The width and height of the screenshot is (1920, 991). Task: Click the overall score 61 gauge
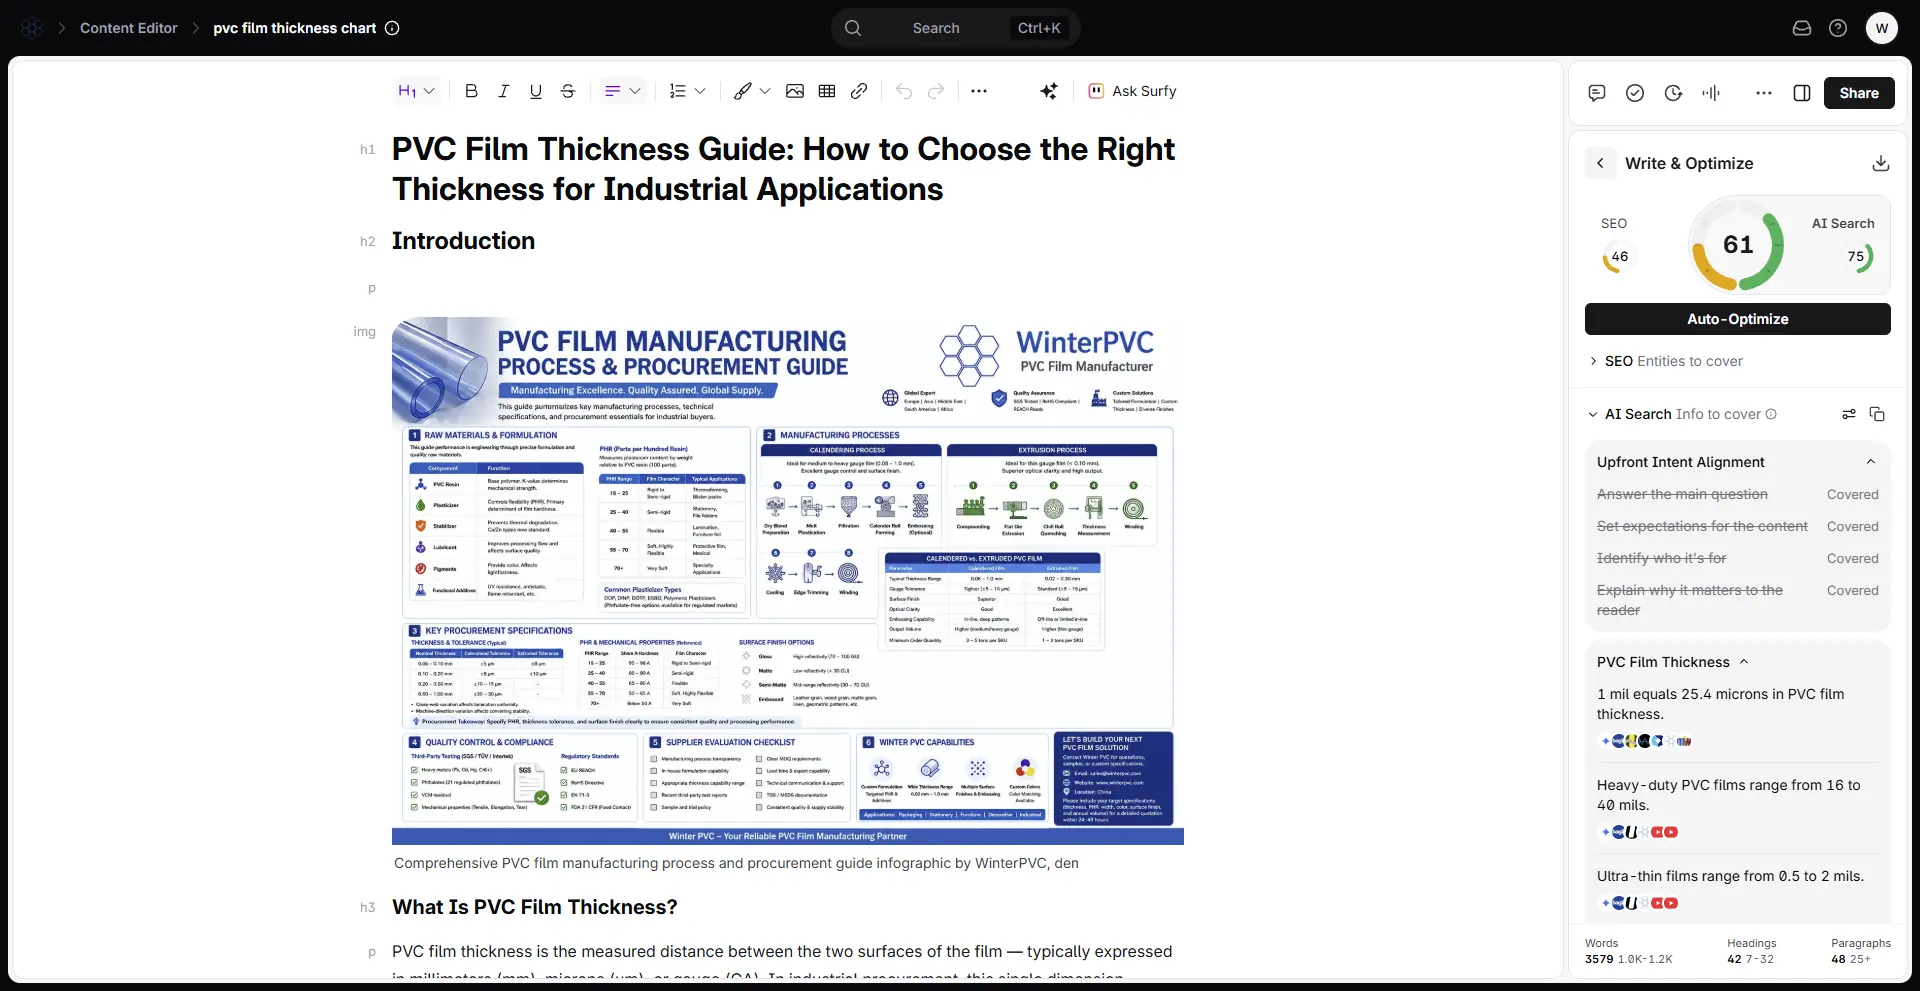tap(1738, 245)
